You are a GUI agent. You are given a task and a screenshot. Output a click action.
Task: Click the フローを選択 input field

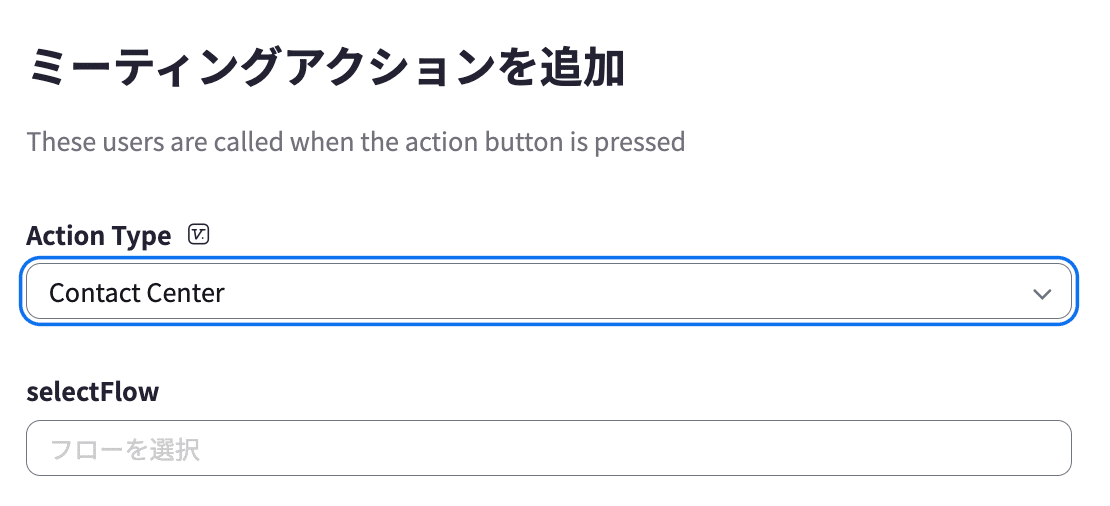click(x=549, y=448)
